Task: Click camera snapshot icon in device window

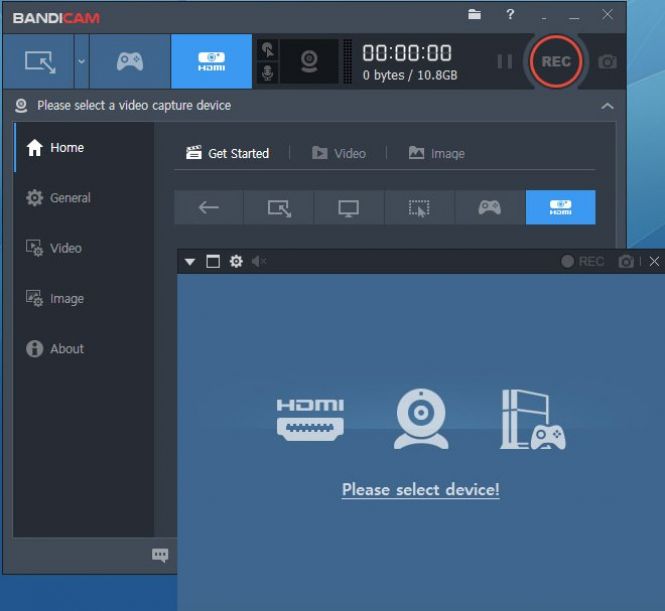Action: coord(626,262)
